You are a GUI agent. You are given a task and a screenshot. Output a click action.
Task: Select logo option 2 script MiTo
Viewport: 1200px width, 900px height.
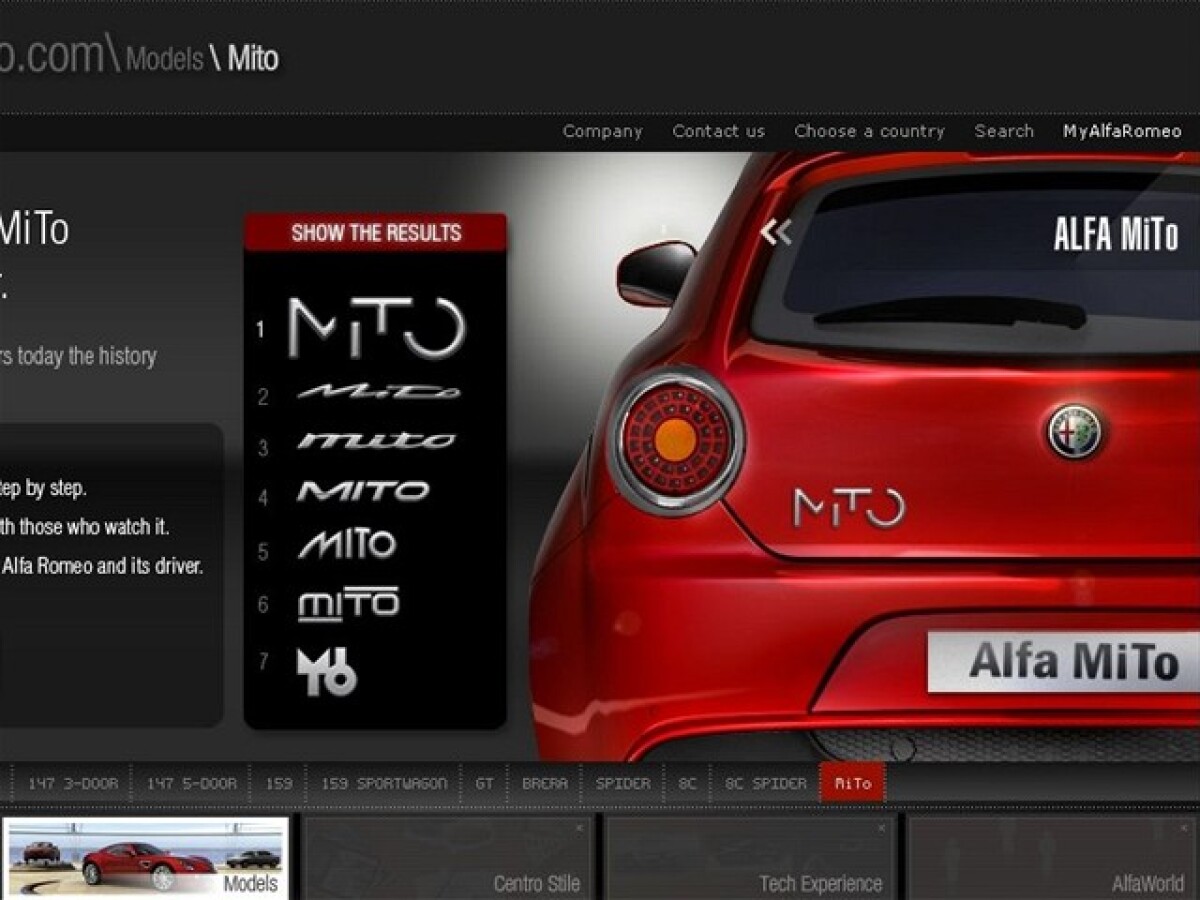378,392
